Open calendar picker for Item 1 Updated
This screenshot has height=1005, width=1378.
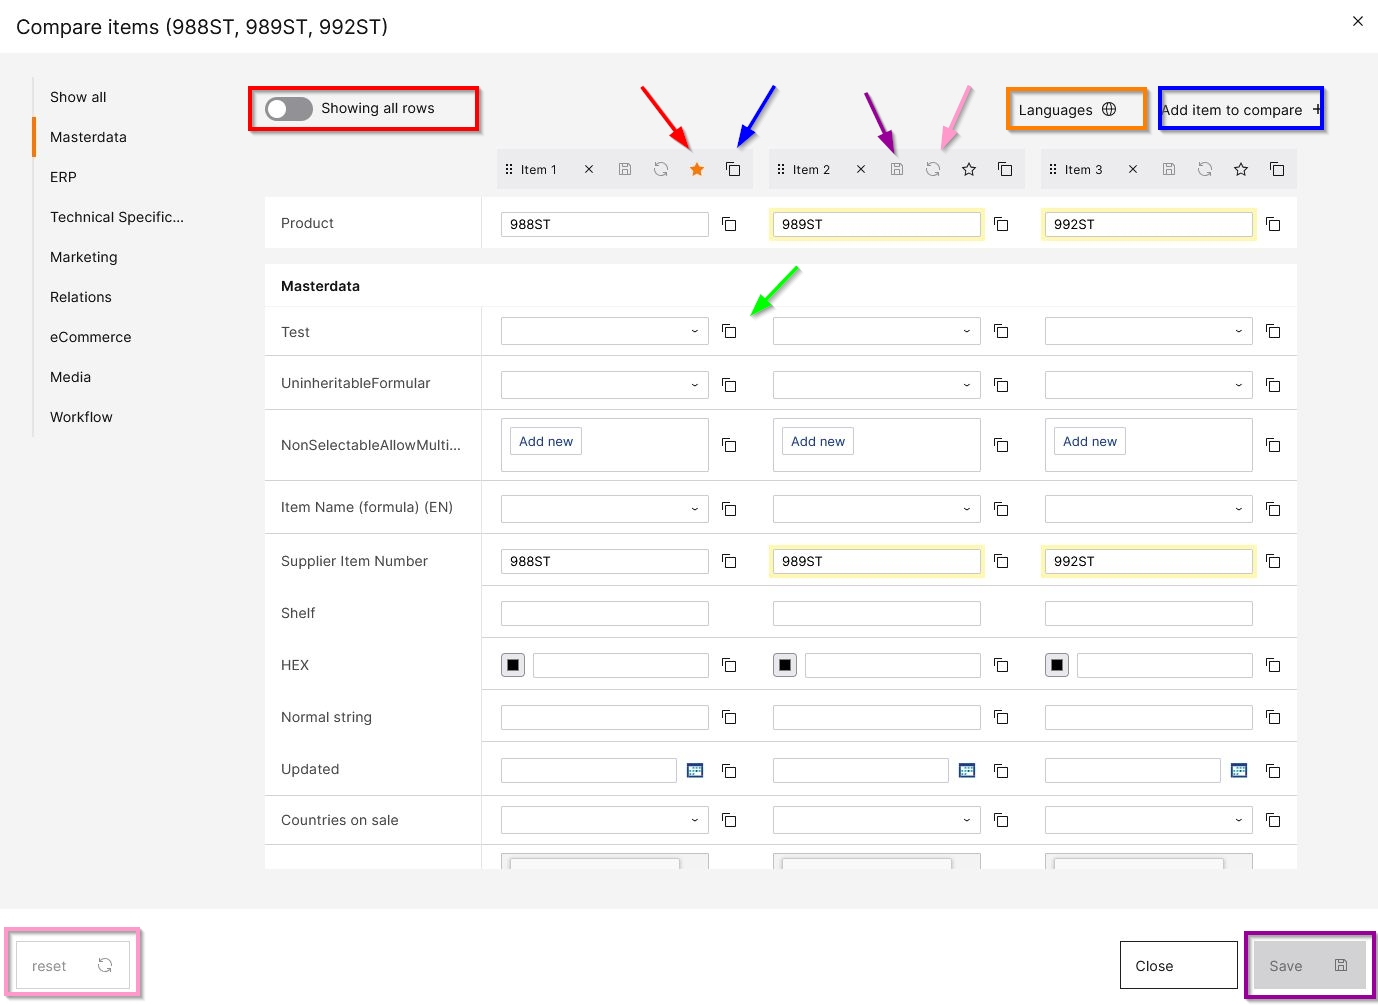(x=695, y=770)
